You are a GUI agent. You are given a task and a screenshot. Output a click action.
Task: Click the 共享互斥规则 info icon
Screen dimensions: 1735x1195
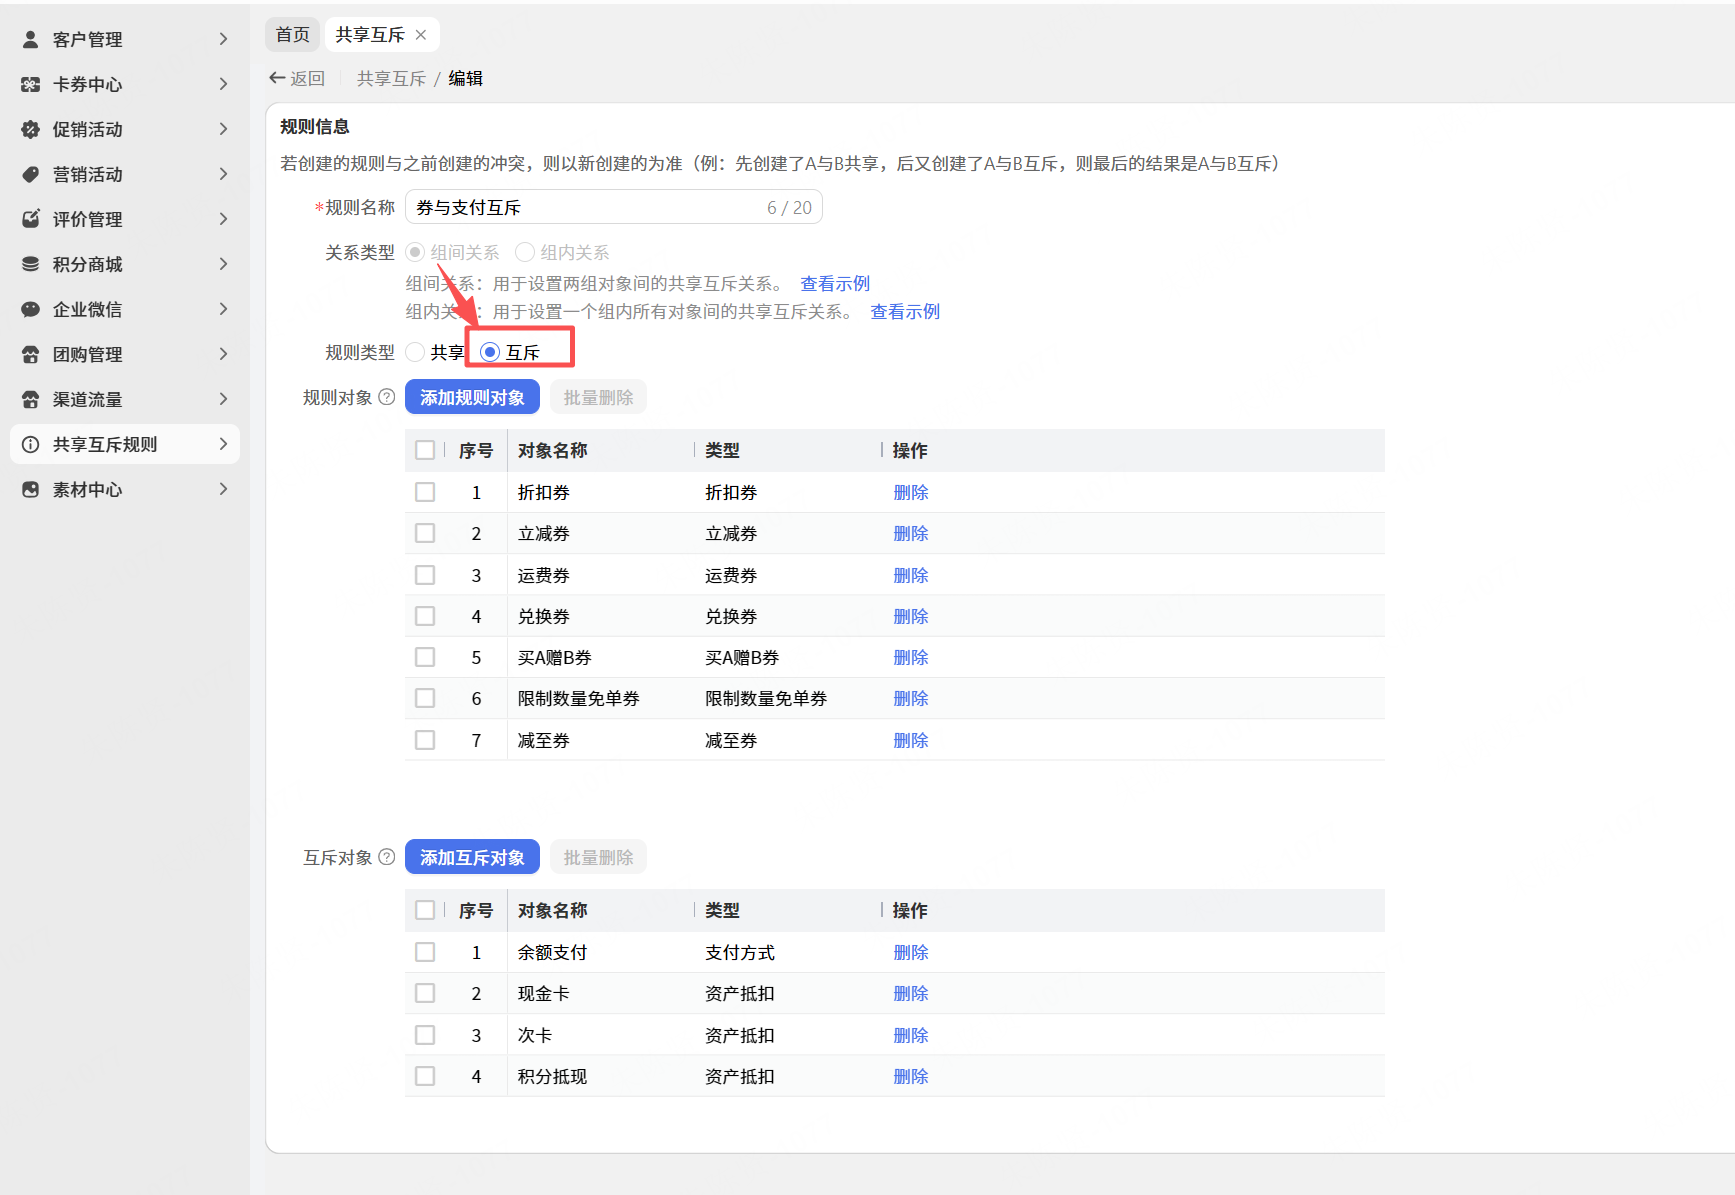[31, 444]
